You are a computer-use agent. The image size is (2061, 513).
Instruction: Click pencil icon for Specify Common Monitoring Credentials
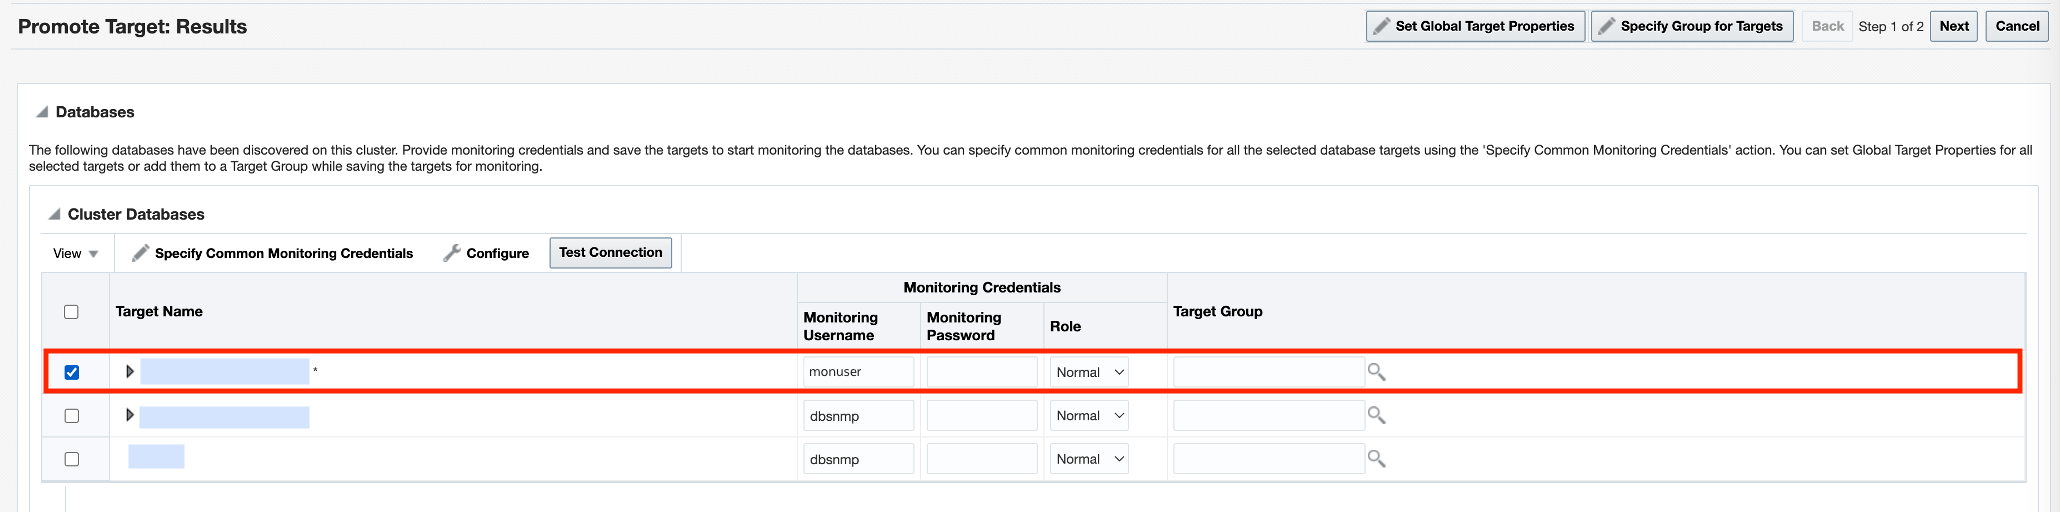[141, 253]
